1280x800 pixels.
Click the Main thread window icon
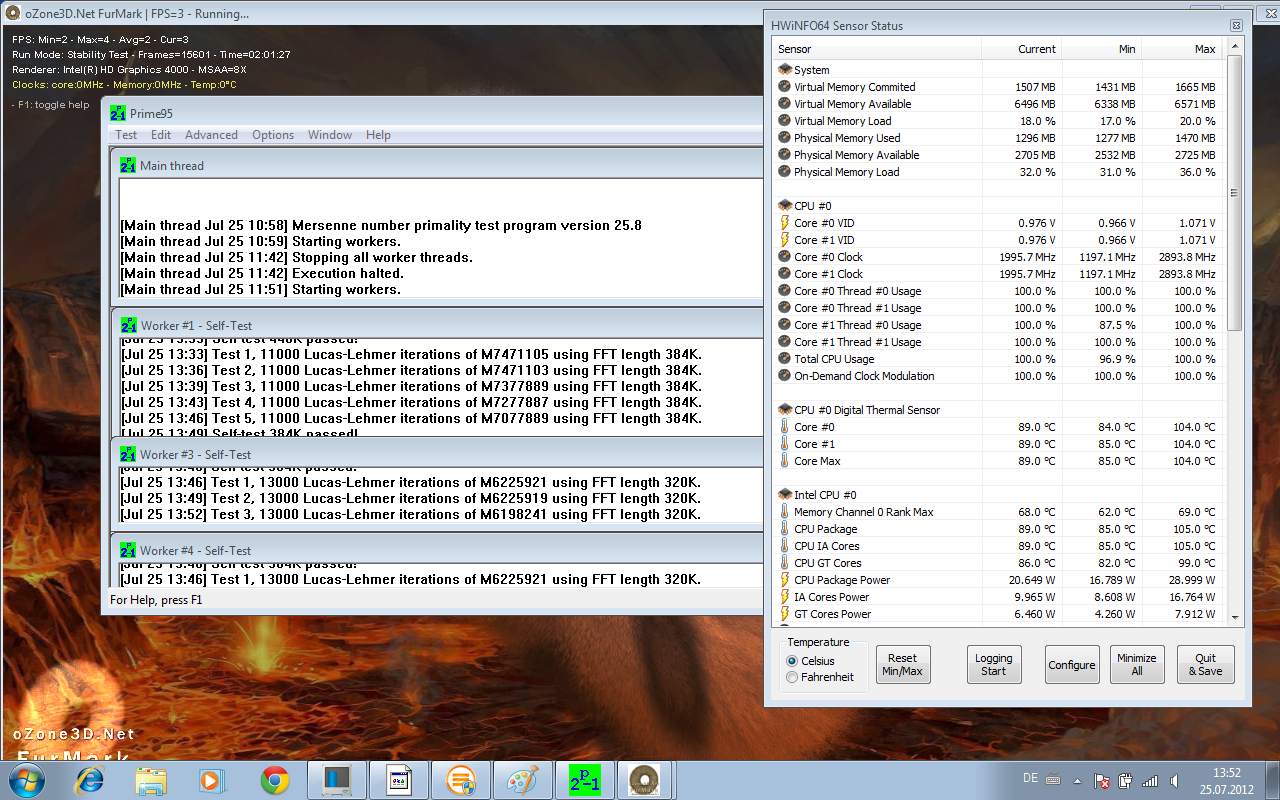pos(128,165)
